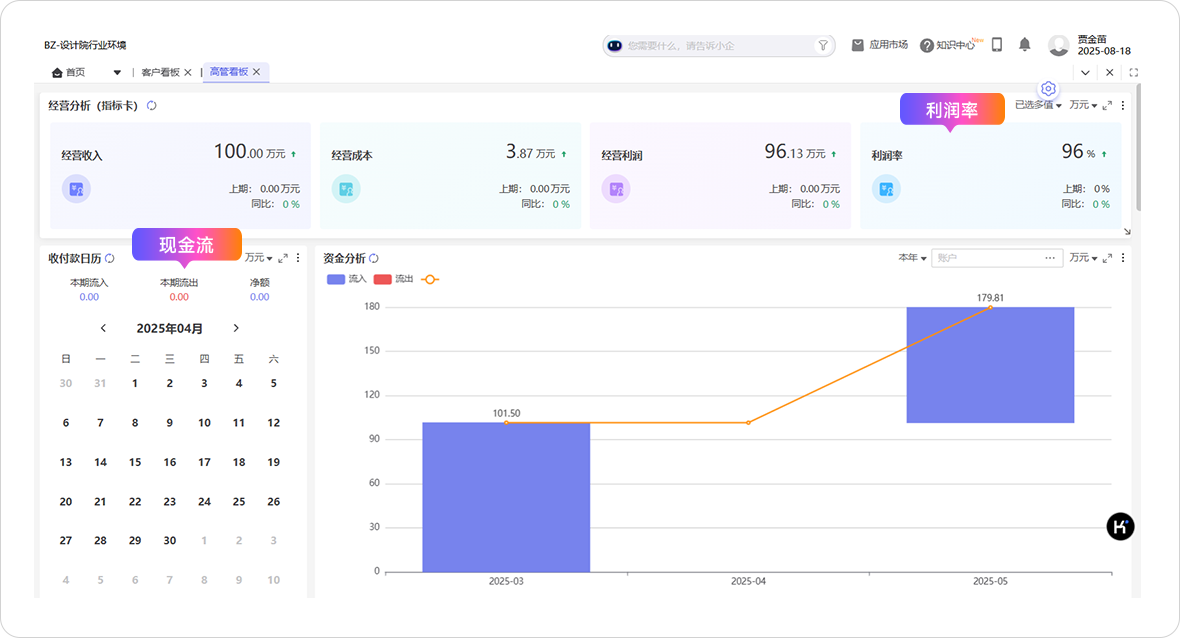This screenshot has width=1180, height=638.
Task: Refresh the 收付款日历 panel
Action: [x=110, y=258]
